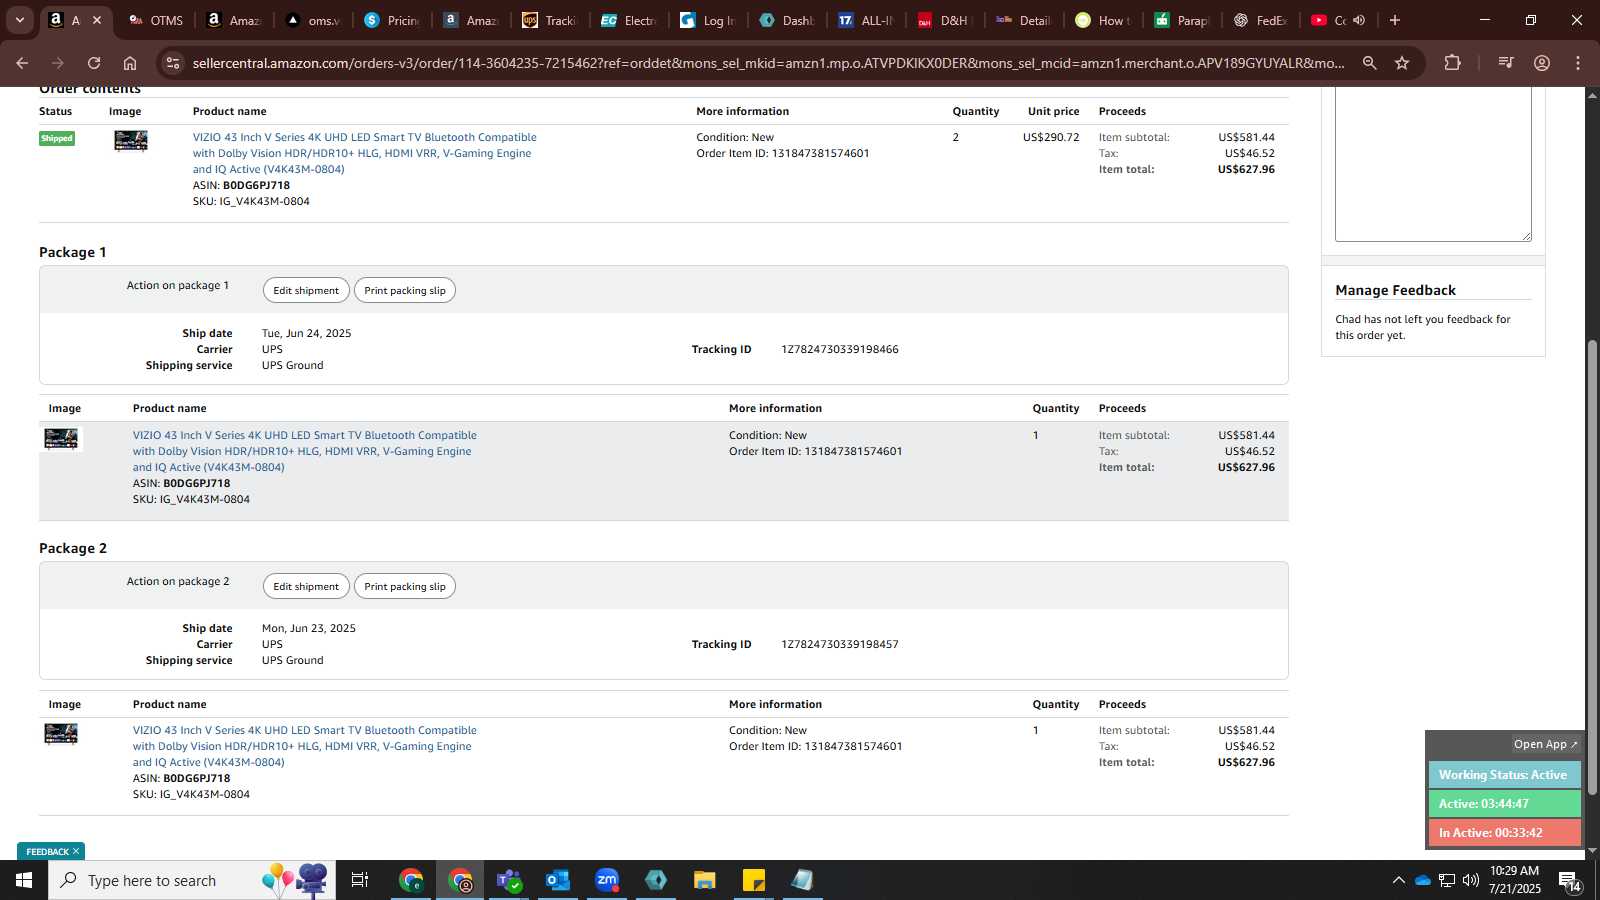Screen dimensions: 1600x900
Task: Go back to the previous page
Action: (x=22, y=63)
